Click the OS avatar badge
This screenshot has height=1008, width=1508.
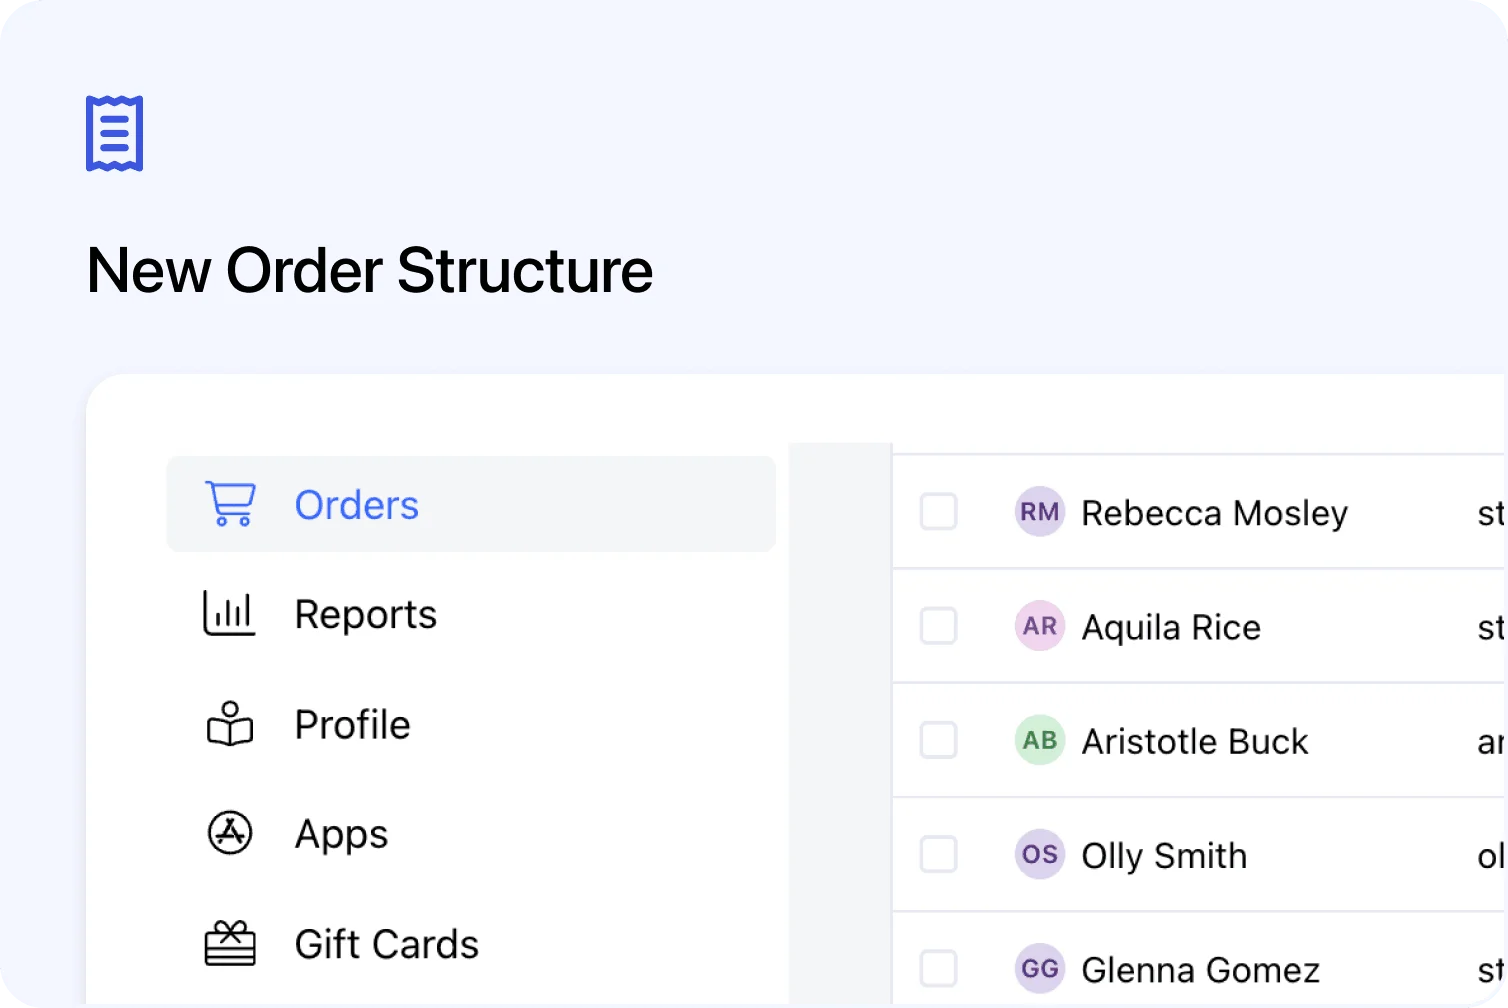point(1040,854)
